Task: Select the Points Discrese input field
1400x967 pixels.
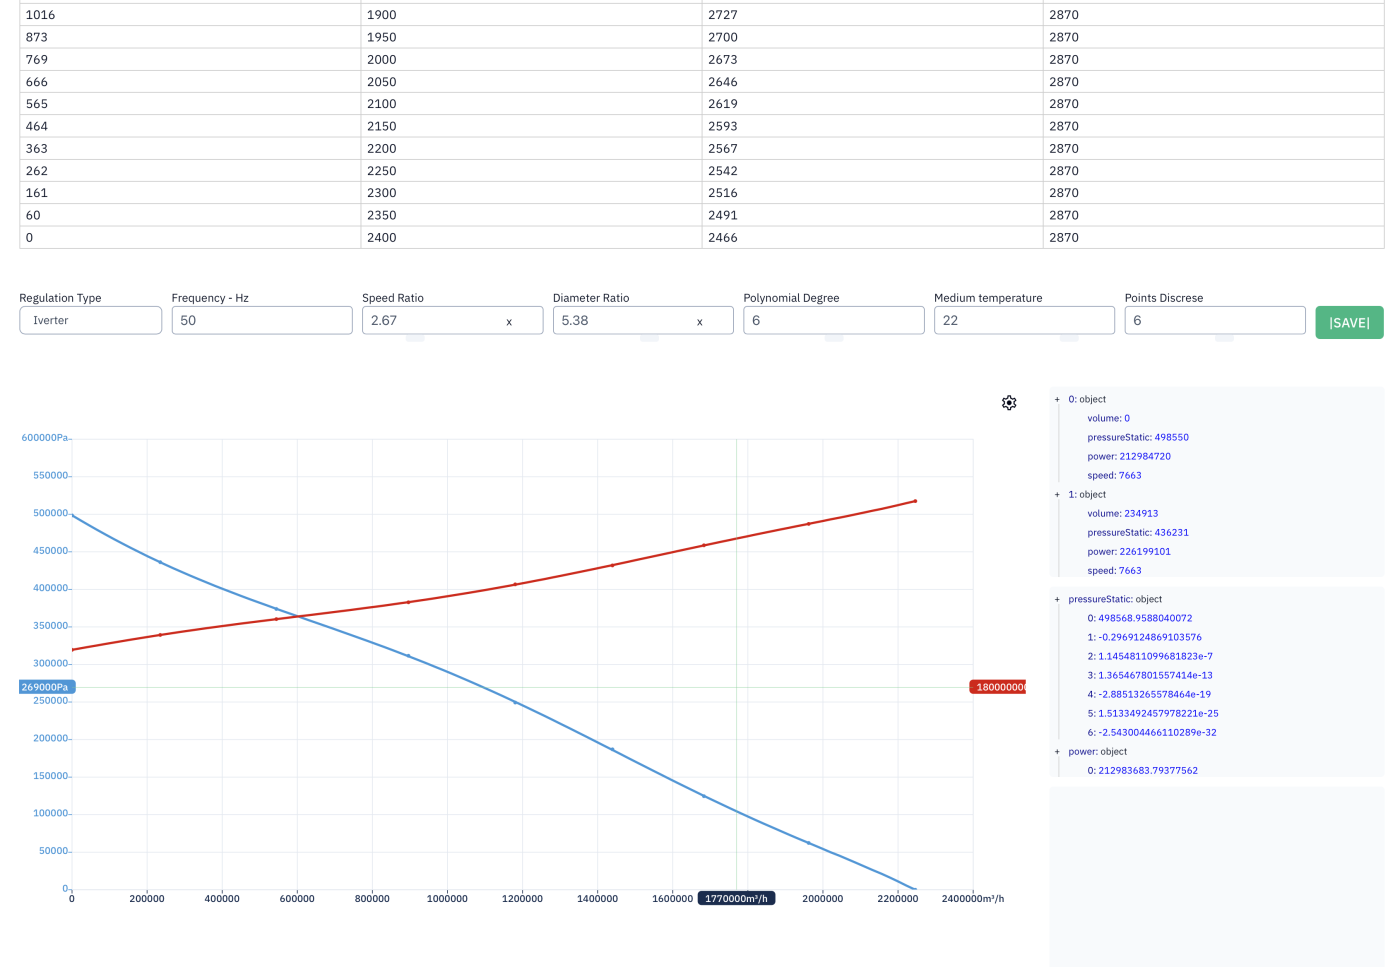Action: pos(1215,320)
